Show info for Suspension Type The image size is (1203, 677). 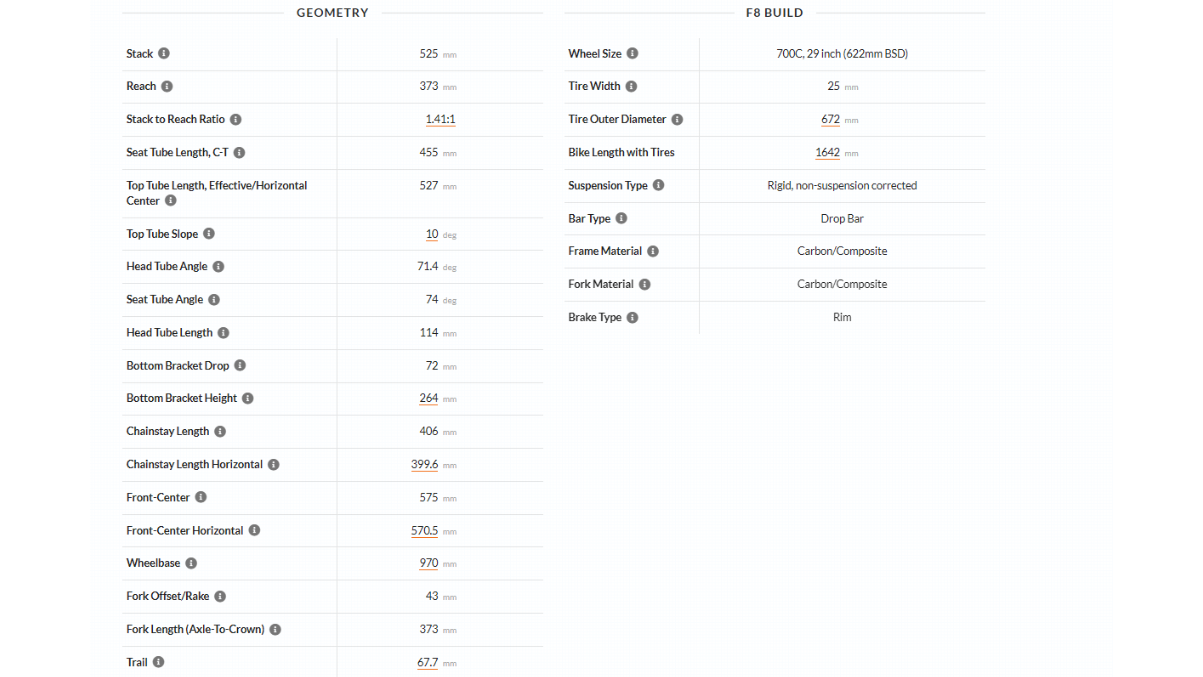coord(658,186)
